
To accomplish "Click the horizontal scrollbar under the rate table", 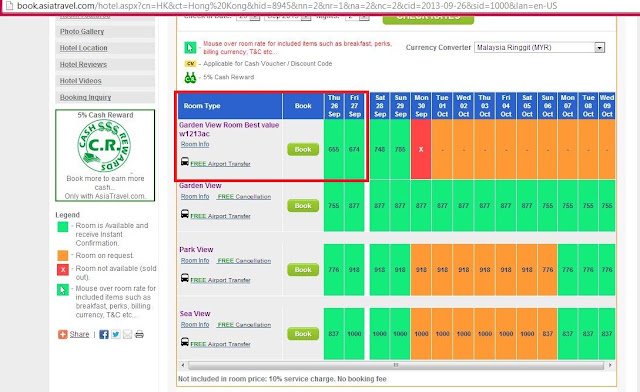I will (396, 365).
